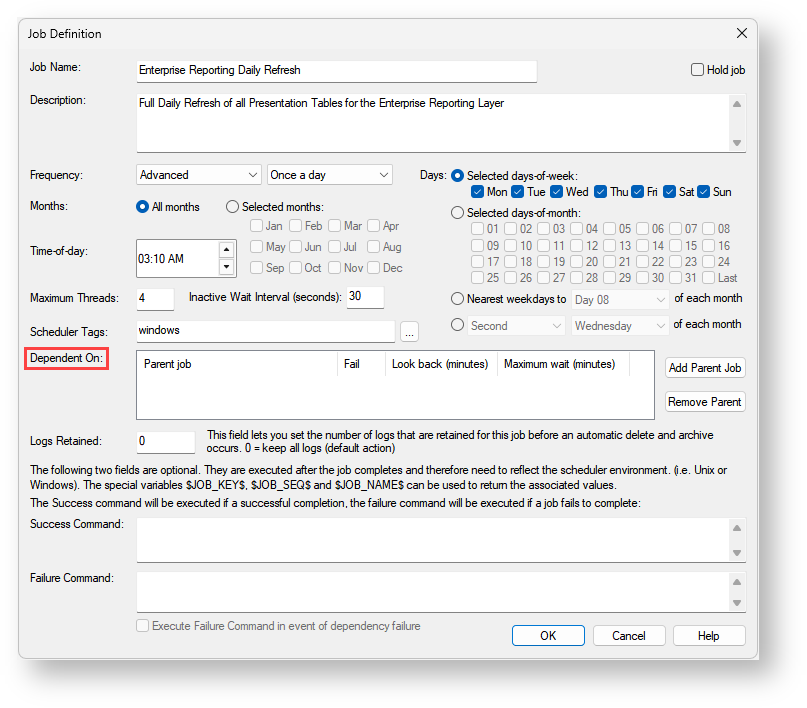The height and width of the screenshot is (708, 807).
Task: Open the Help button
Action: point(709,636)
